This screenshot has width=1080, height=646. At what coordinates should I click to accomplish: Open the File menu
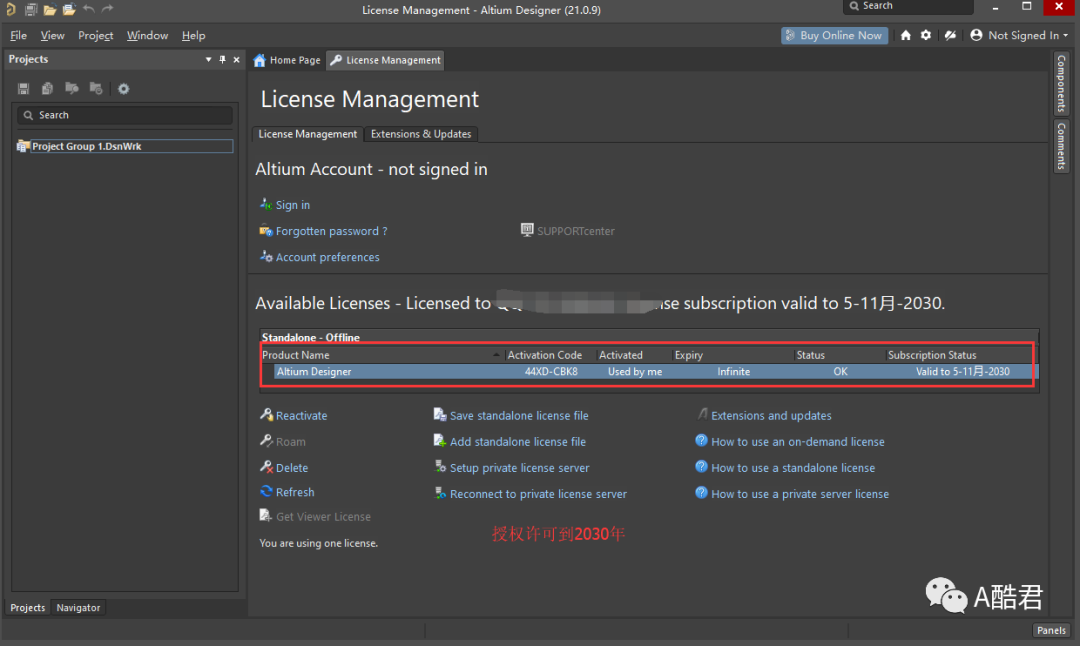(x=19, y=35)
